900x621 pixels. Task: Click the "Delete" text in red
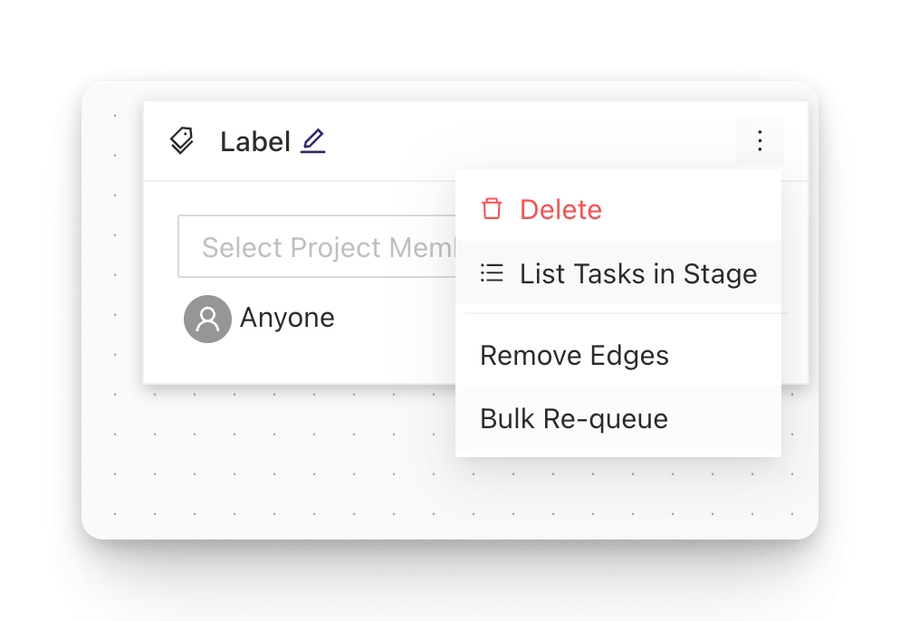(x=560, y=209)
